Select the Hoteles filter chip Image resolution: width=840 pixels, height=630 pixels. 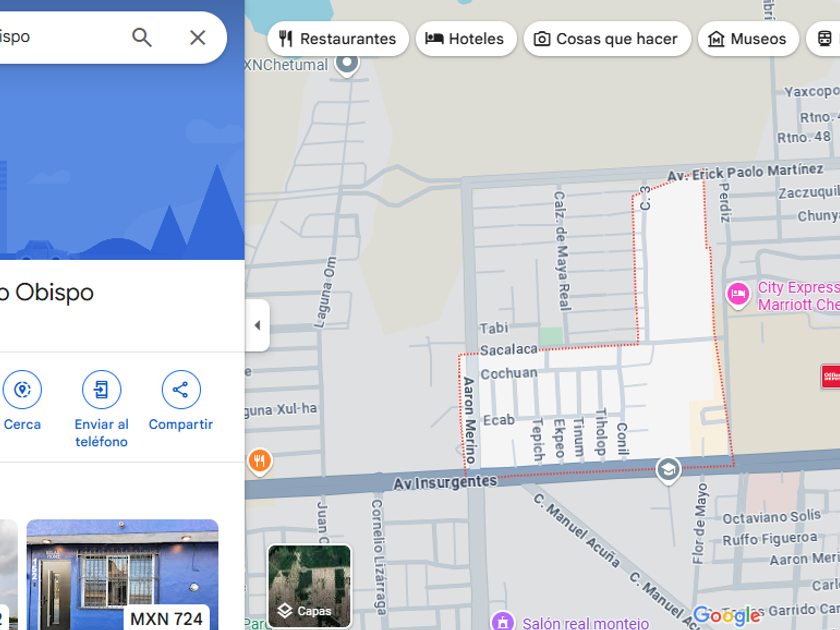click(x=466, y=39)
